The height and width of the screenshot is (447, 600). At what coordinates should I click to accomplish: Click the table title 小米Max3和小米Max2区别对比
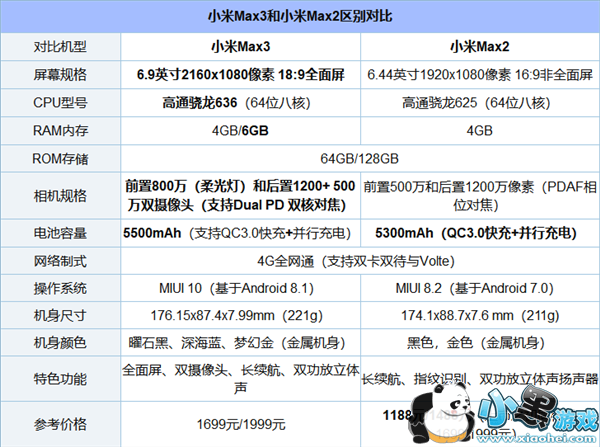(300, 16)
